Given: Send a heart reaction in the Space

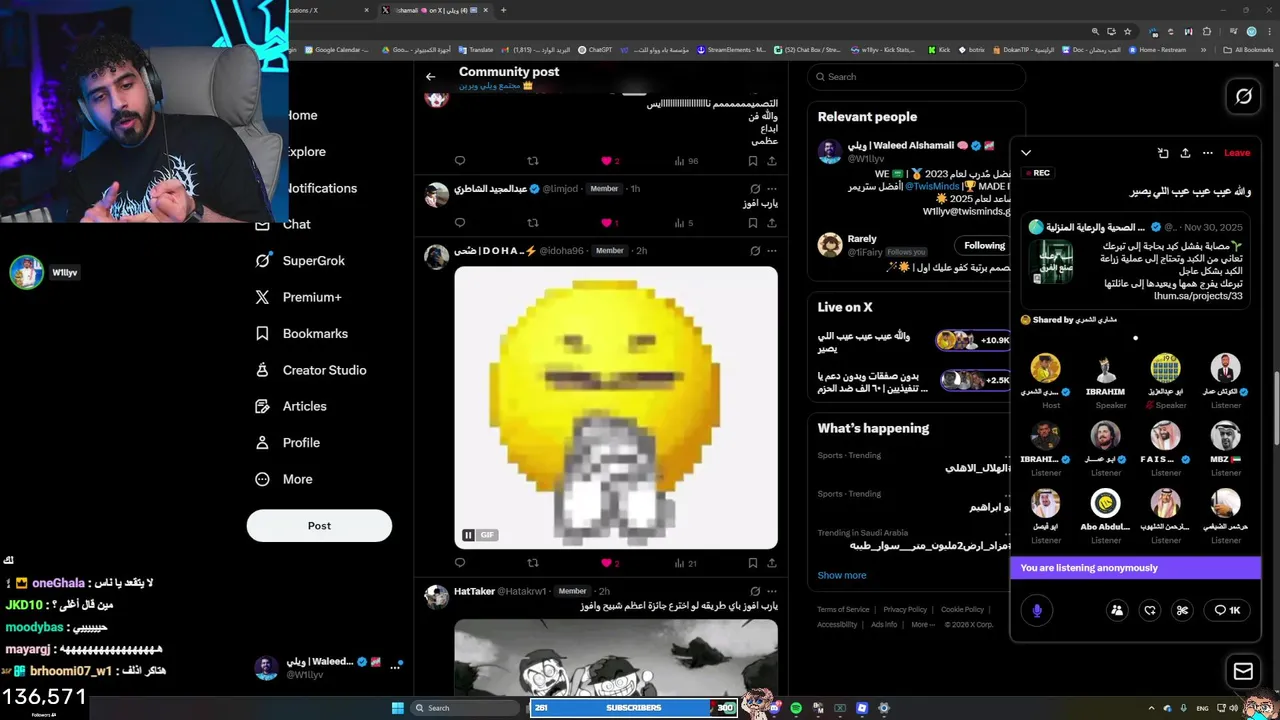Looking at the screenshot, I should [x=1150, y=610].
